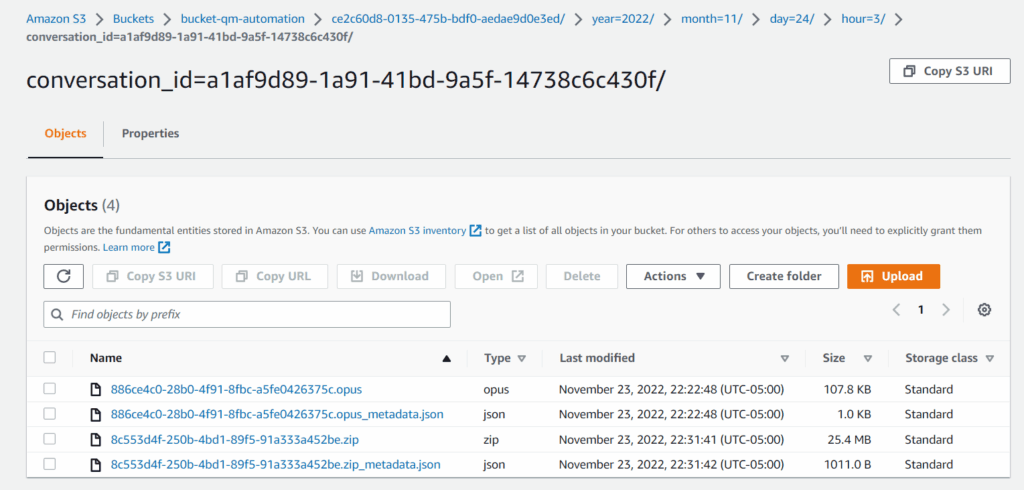Expand the Actions dropdown menu
This screenshot has height=490, width=1024.
673,276
